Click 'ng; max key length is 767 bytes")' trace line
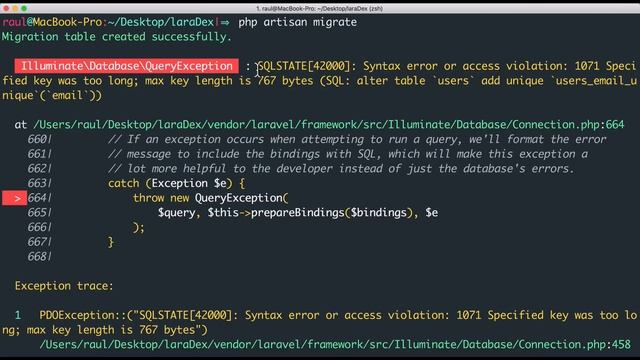Viewport: 640px width, 360px height. [104, 330]
